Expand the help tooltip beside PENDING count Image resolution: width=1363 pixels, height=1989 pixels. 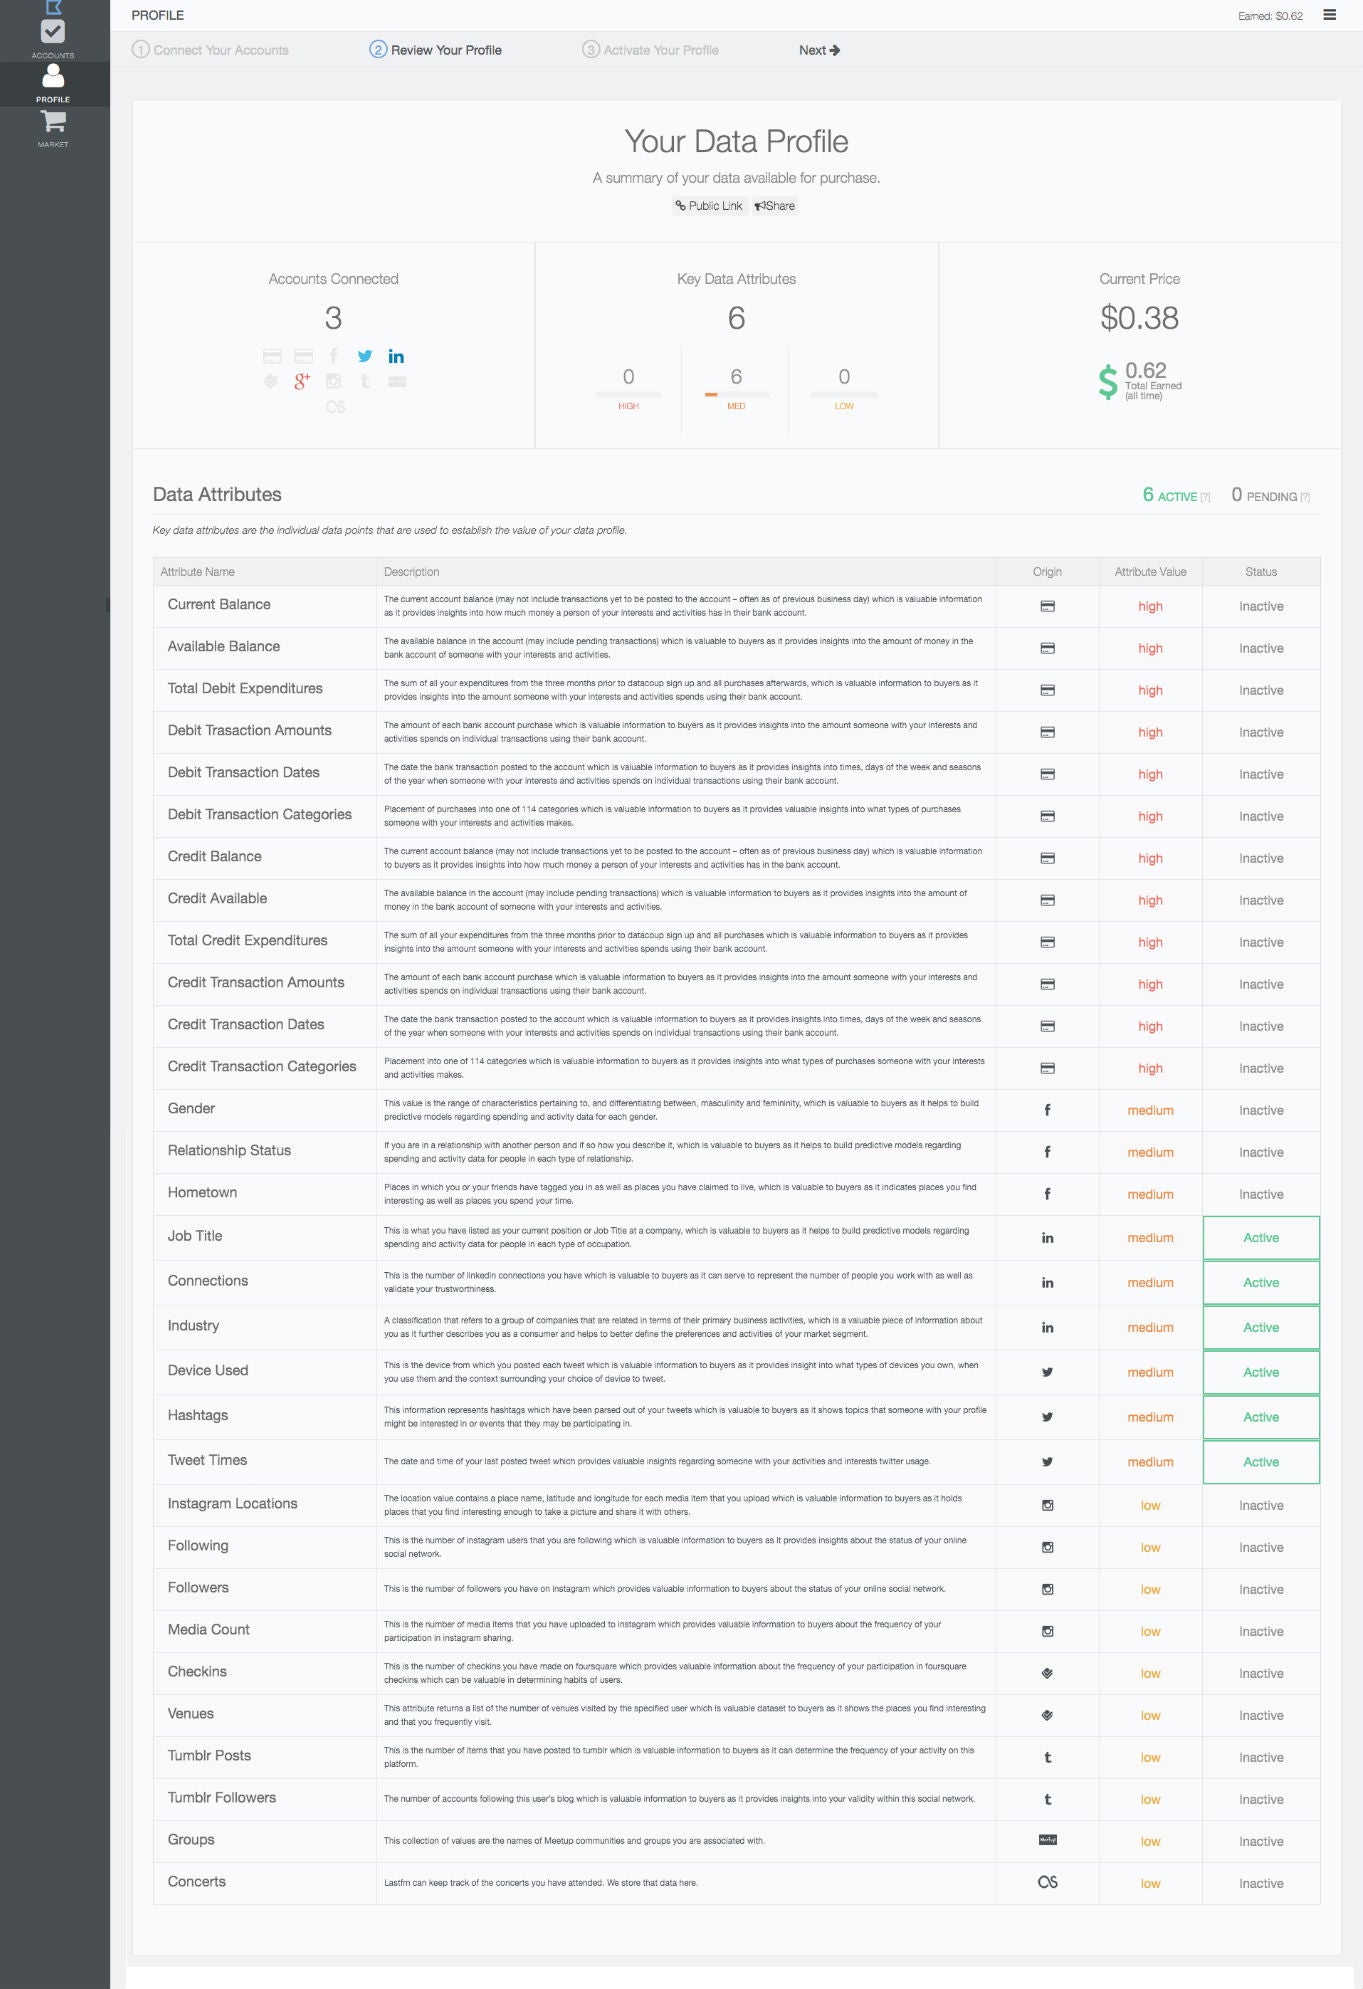pyautogui.click(x=1305, y=497)
